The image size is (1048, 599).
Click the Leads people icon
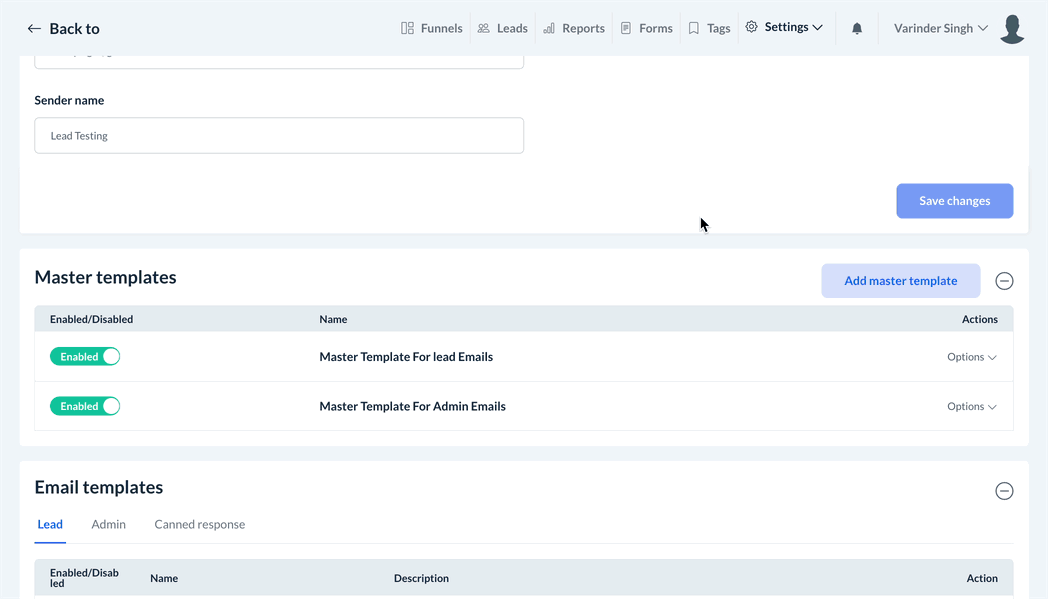pyautogui.click(x=483, y=28)
